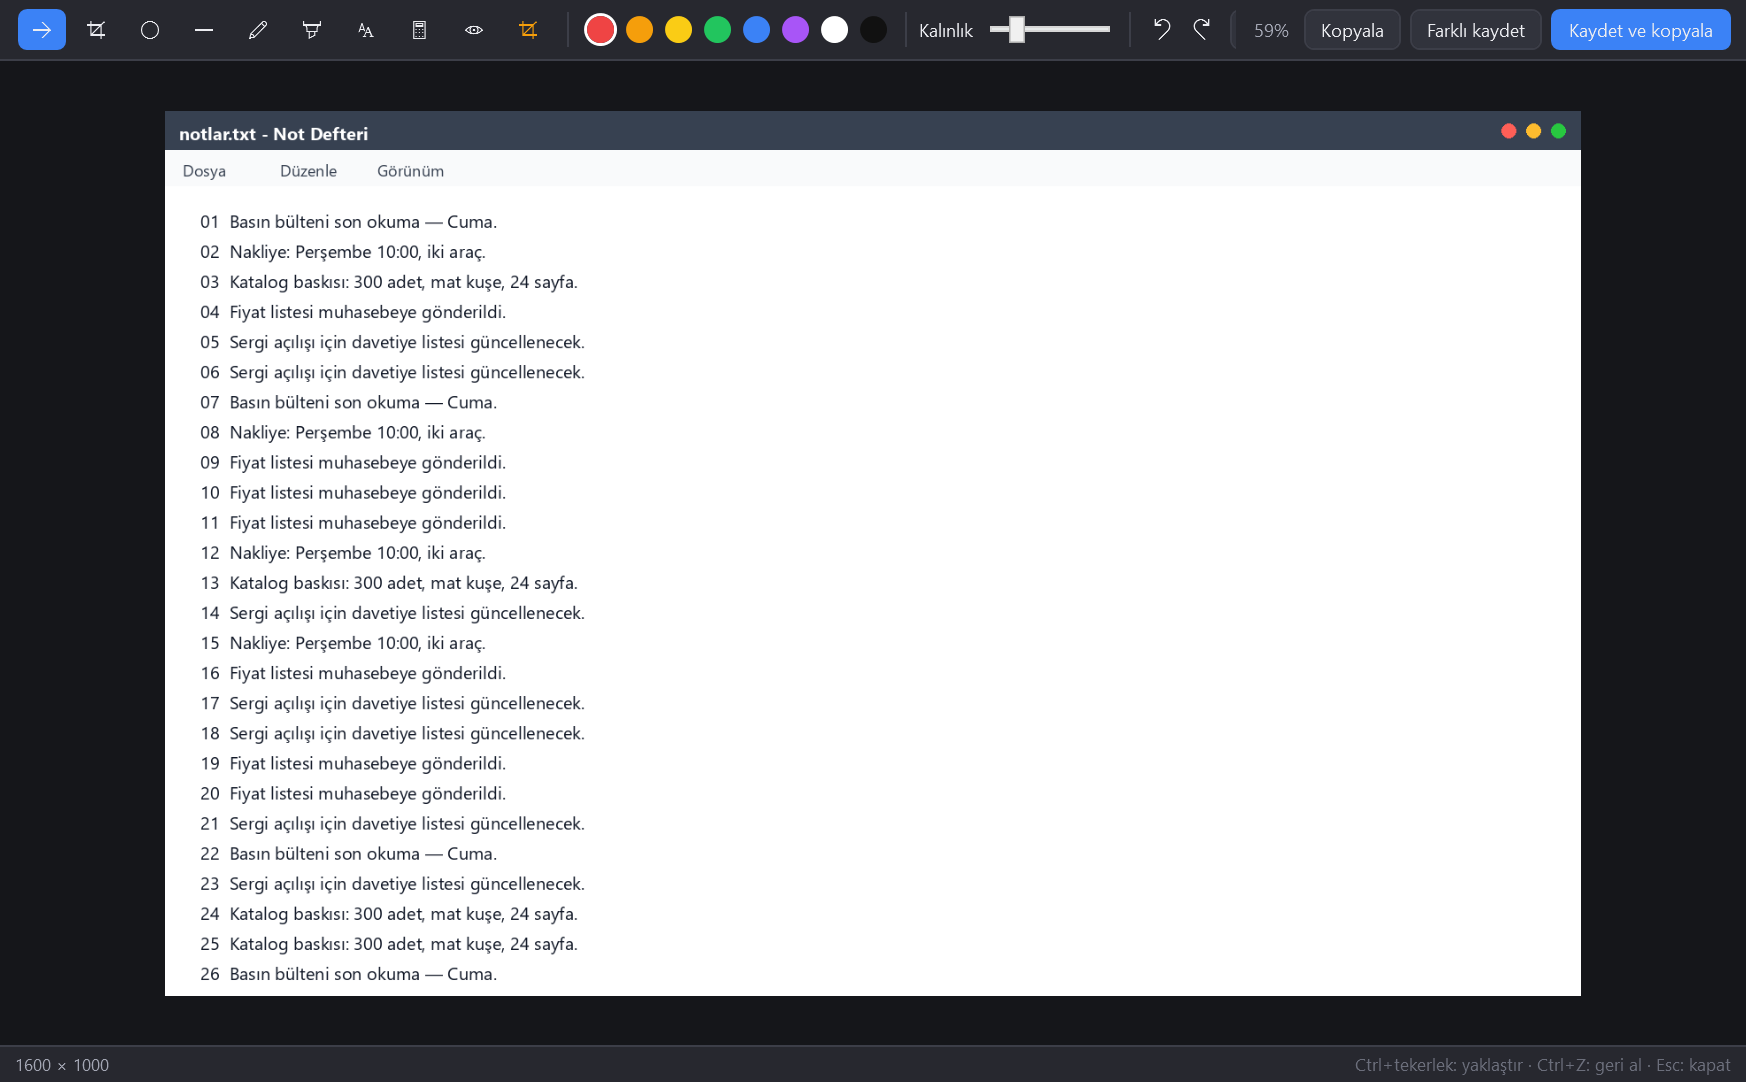1746x1082 pixels.
Task: Click the orange crop icon
Action: tap(528, 30)
